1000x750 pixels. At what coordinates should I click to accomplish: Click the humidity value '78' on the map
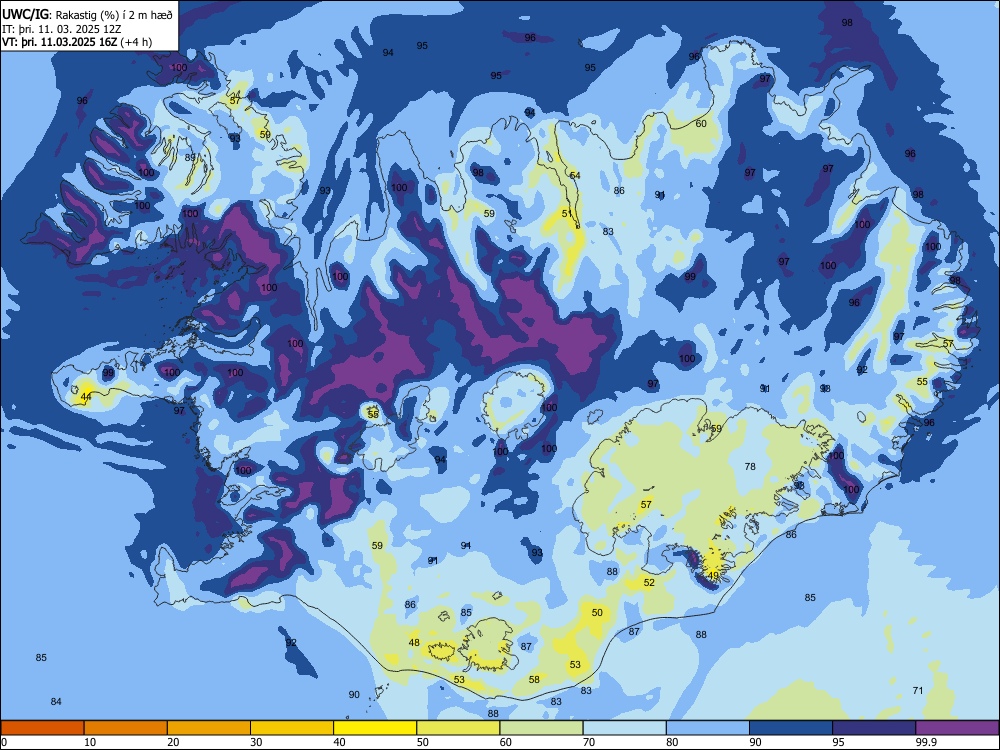[750, 466]
